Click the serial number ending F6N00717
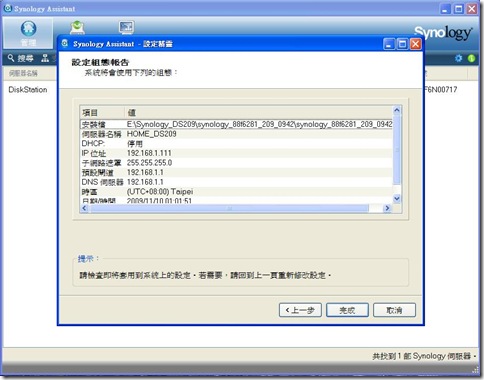The image size is (484, 380). click(x=440, y=89)
